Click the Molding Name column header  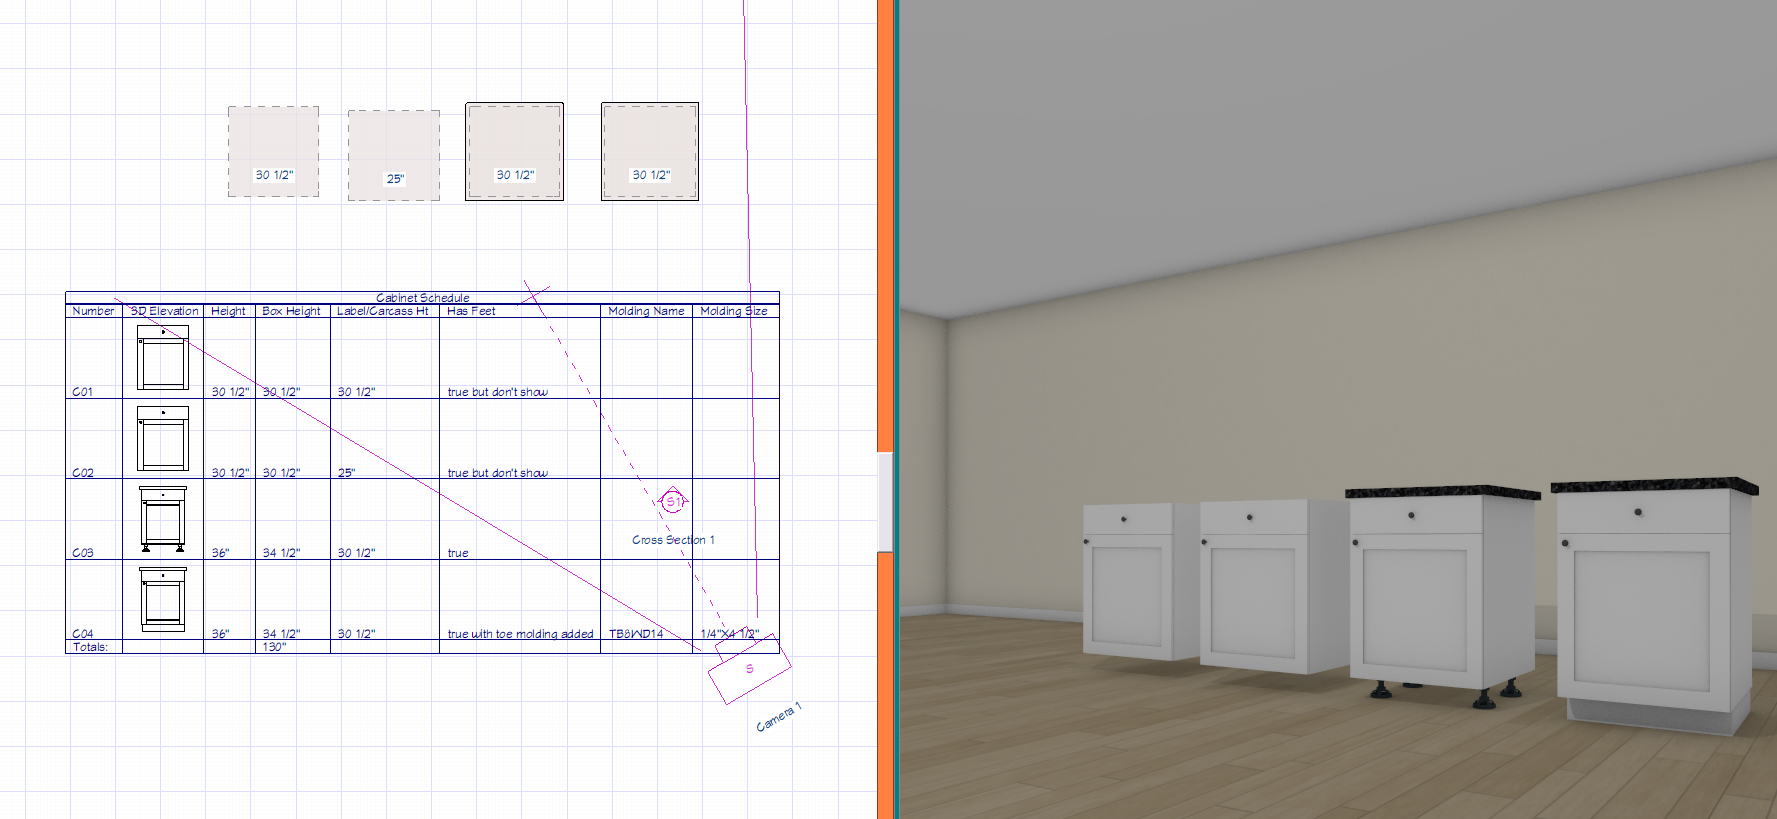[x=646, y=311]
